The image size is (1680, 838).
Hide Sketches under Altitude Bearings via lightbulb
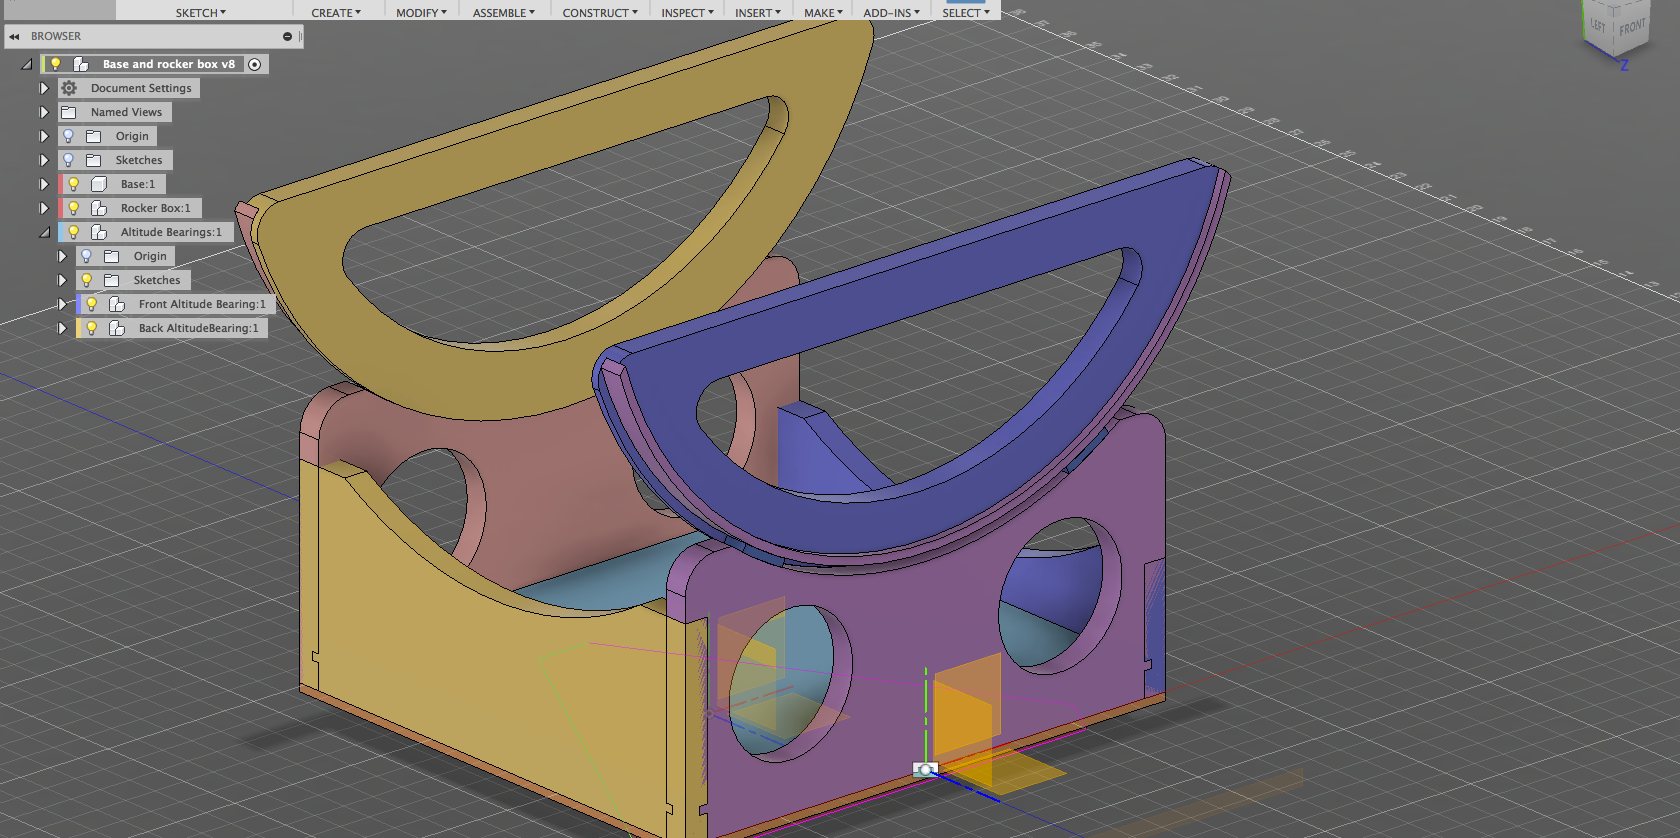pos(87,280)
